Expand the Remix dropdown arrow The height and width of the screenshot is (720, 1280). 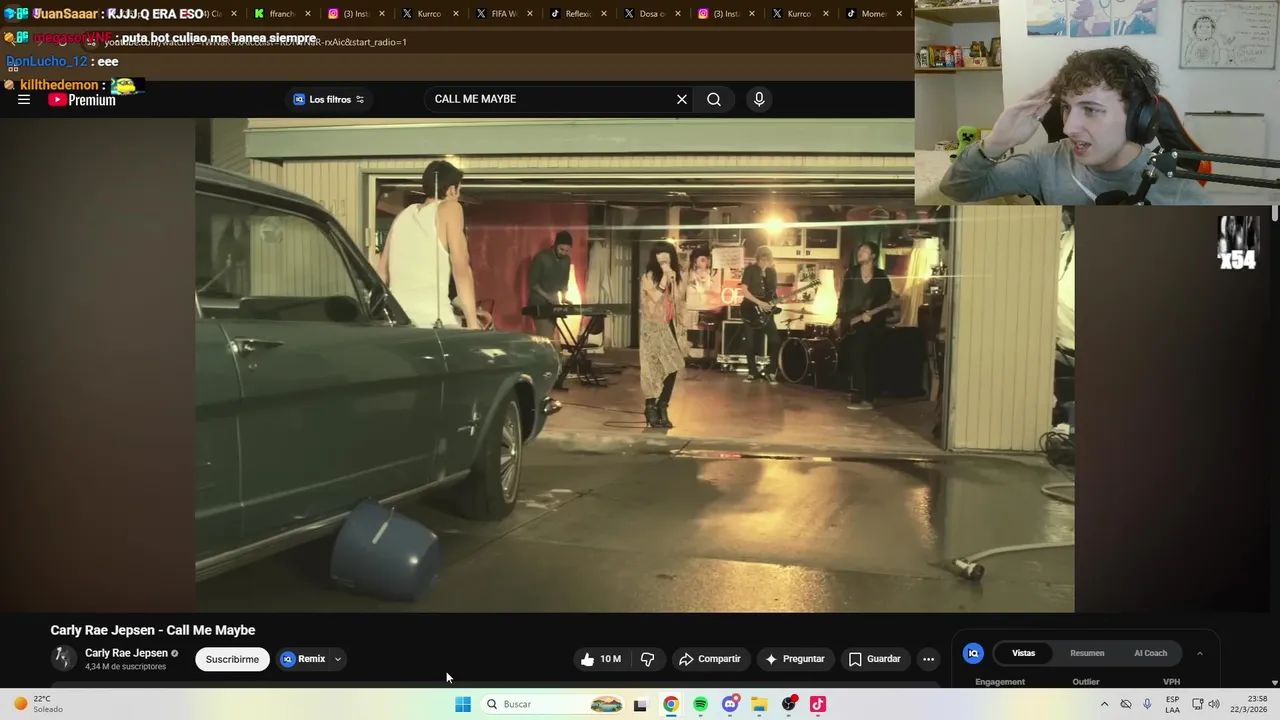(x=338, y=659)
